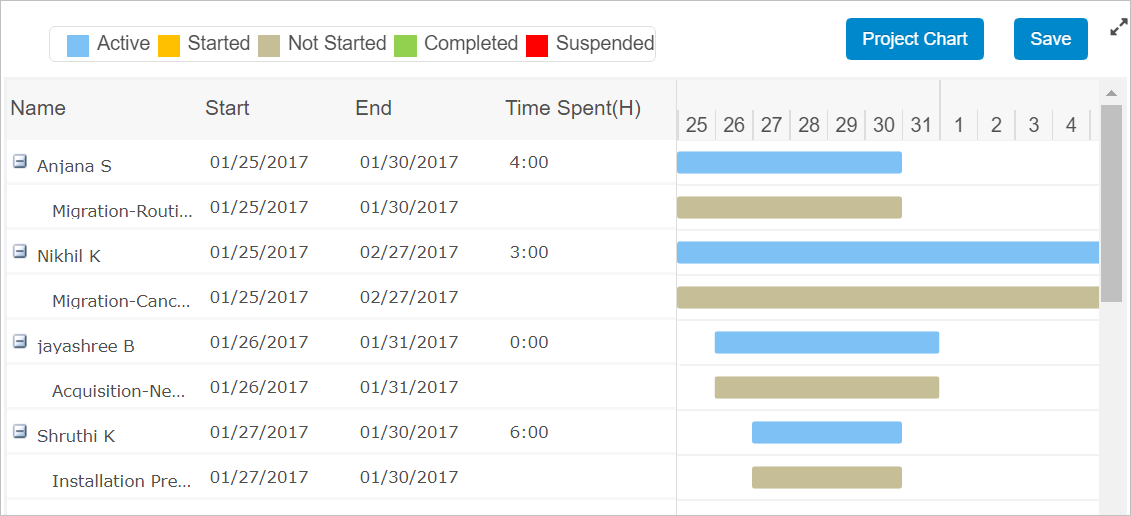Open the Project Chart view
The width and height of the screenshot is (1131, 516).
(x=914, y=39)
